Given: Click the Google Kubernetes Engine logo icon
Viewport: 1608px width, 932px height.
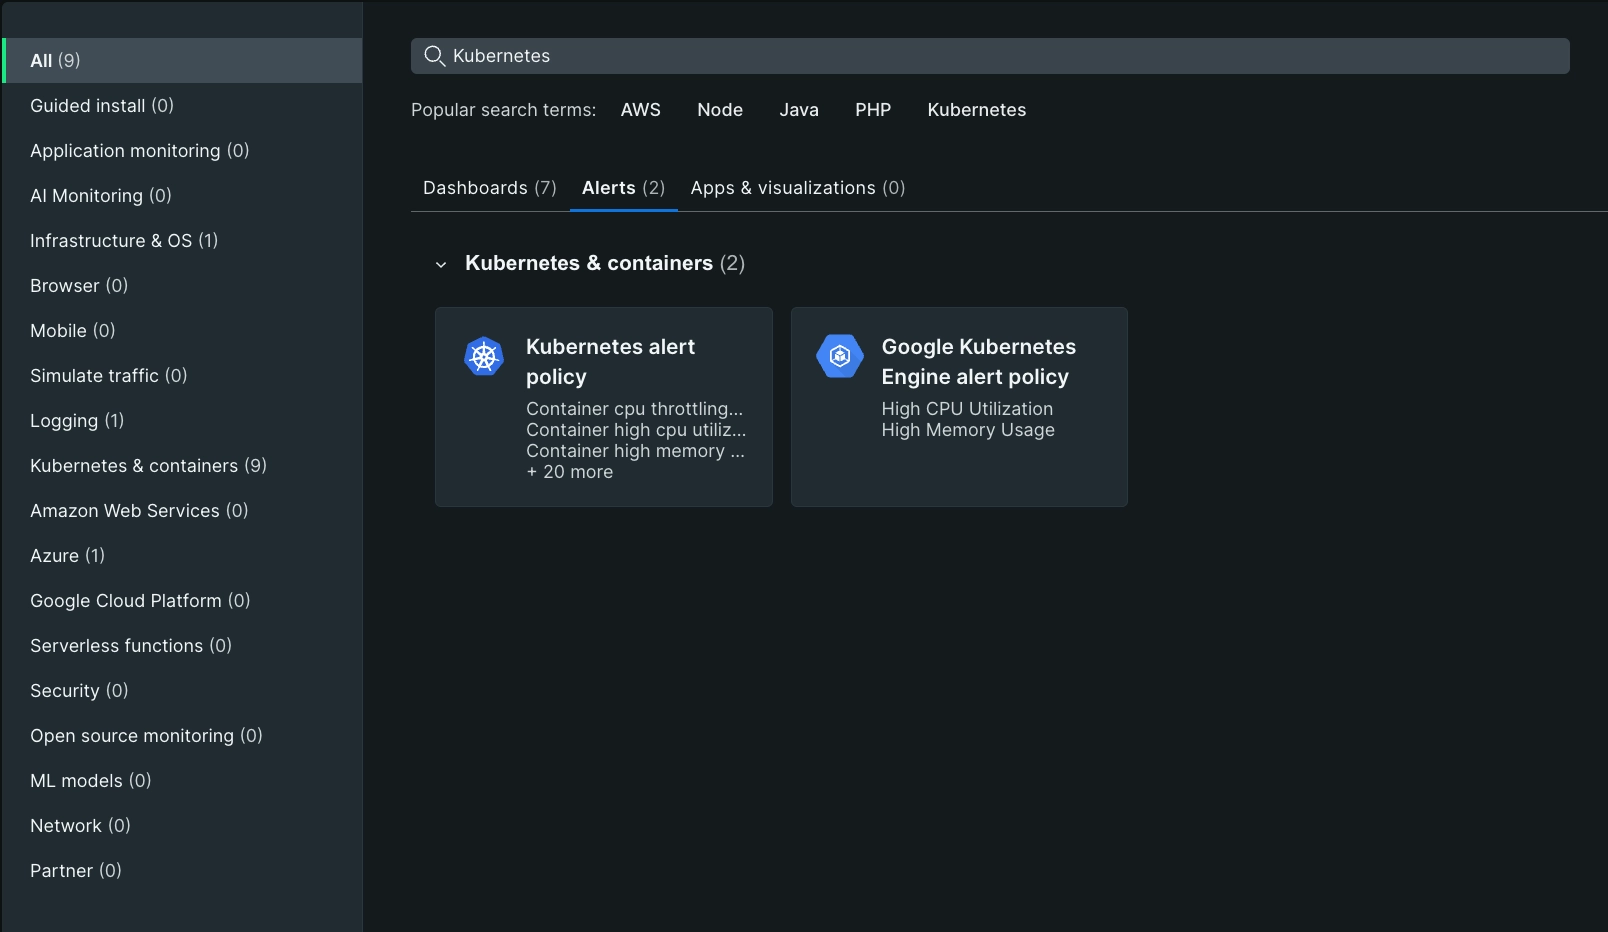Looking at the screenshot, I should [840, 356].
